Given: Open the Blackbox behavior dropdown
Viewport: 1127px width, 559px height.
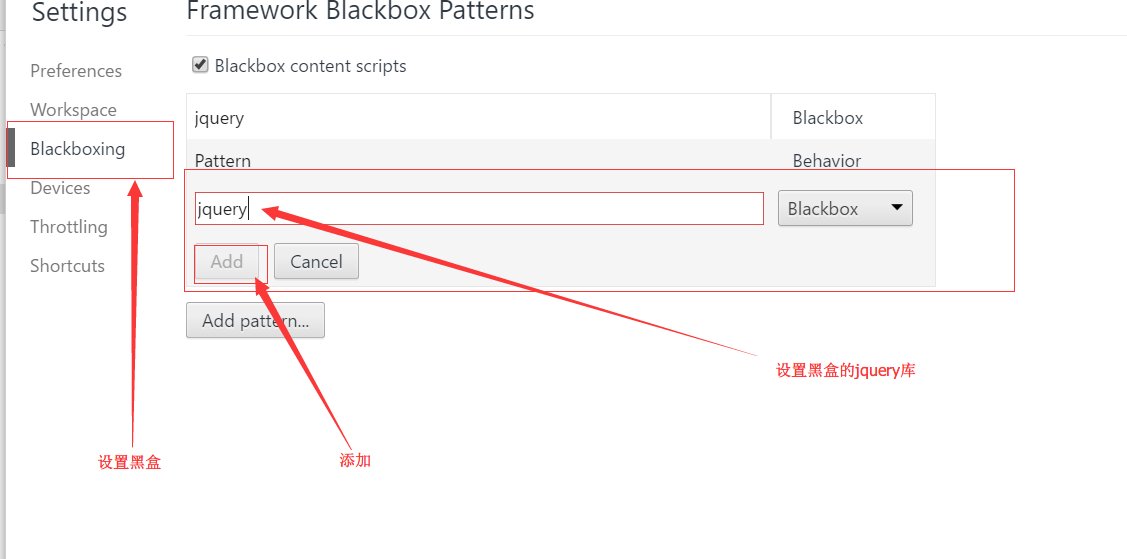Looking at the screenshot, I should tap(845, 209).
